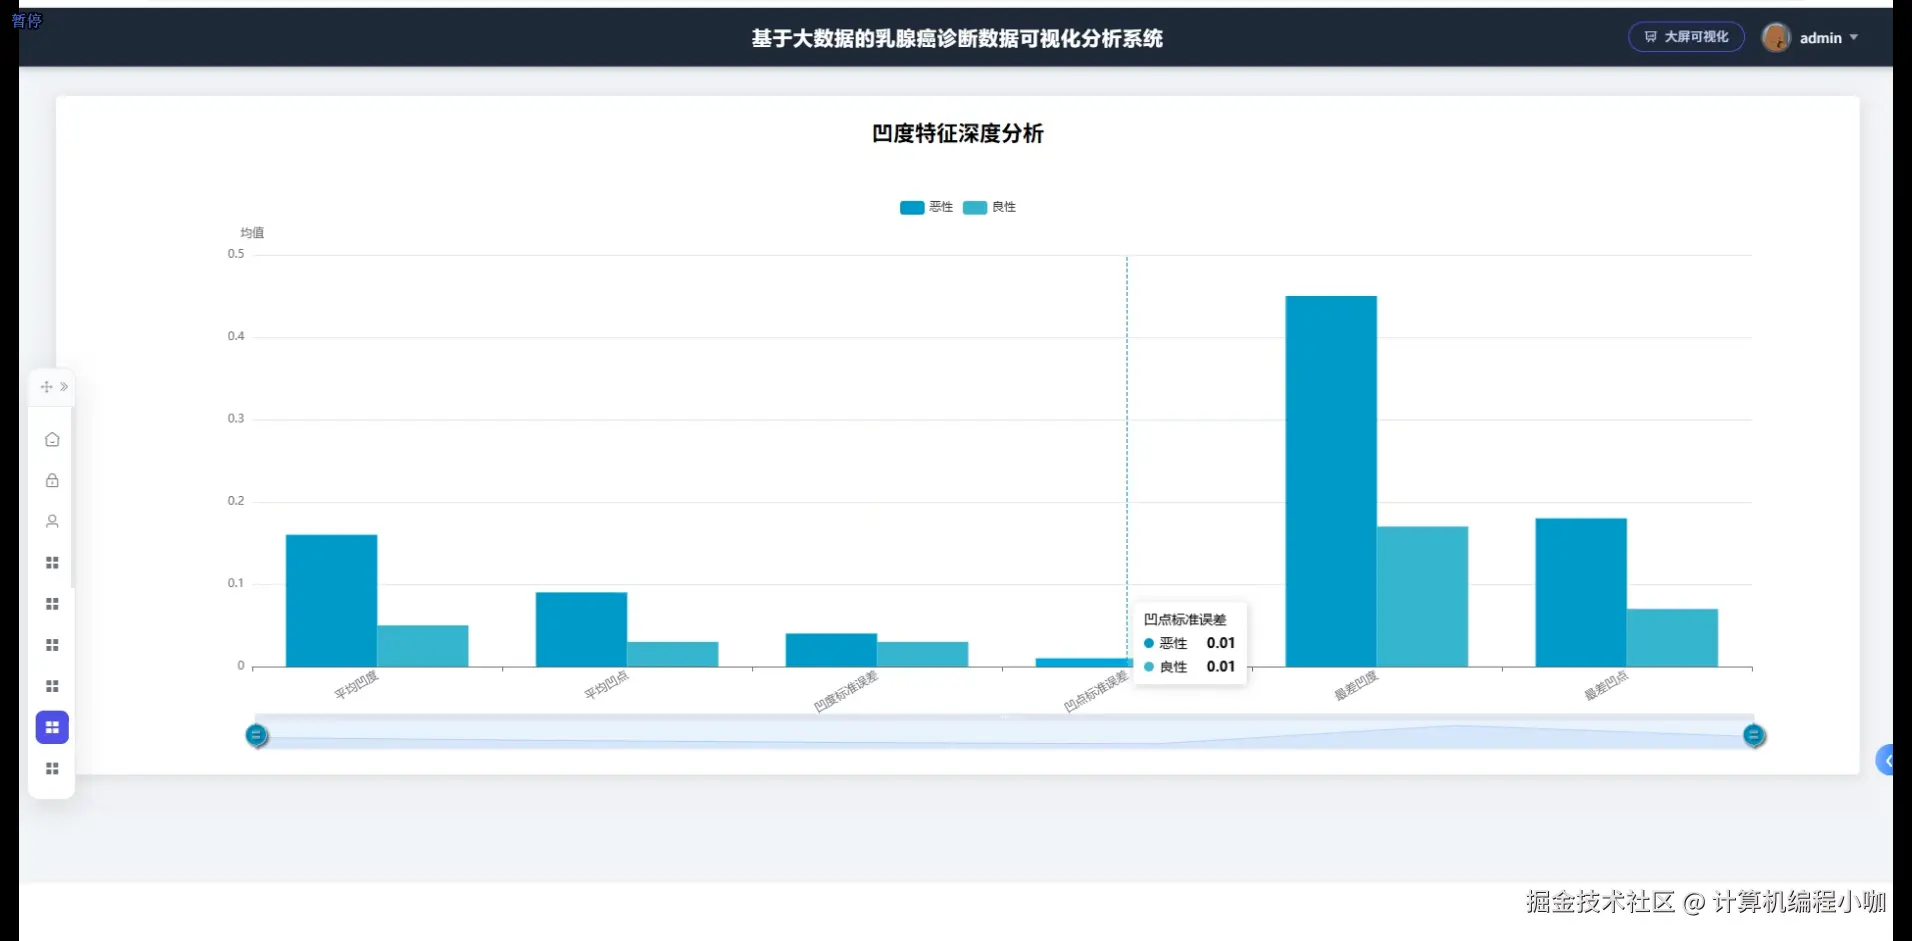1912x941 pixels.
Task: Click the bottommost grid icon in sidebar
Action: pyautogui.click(x=52, y=769)
